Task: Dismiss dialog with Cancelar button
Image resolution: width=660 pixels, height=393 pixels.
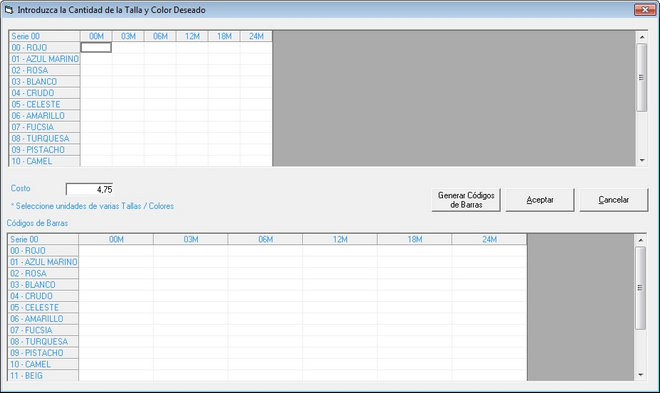Action: coord(614,200)
